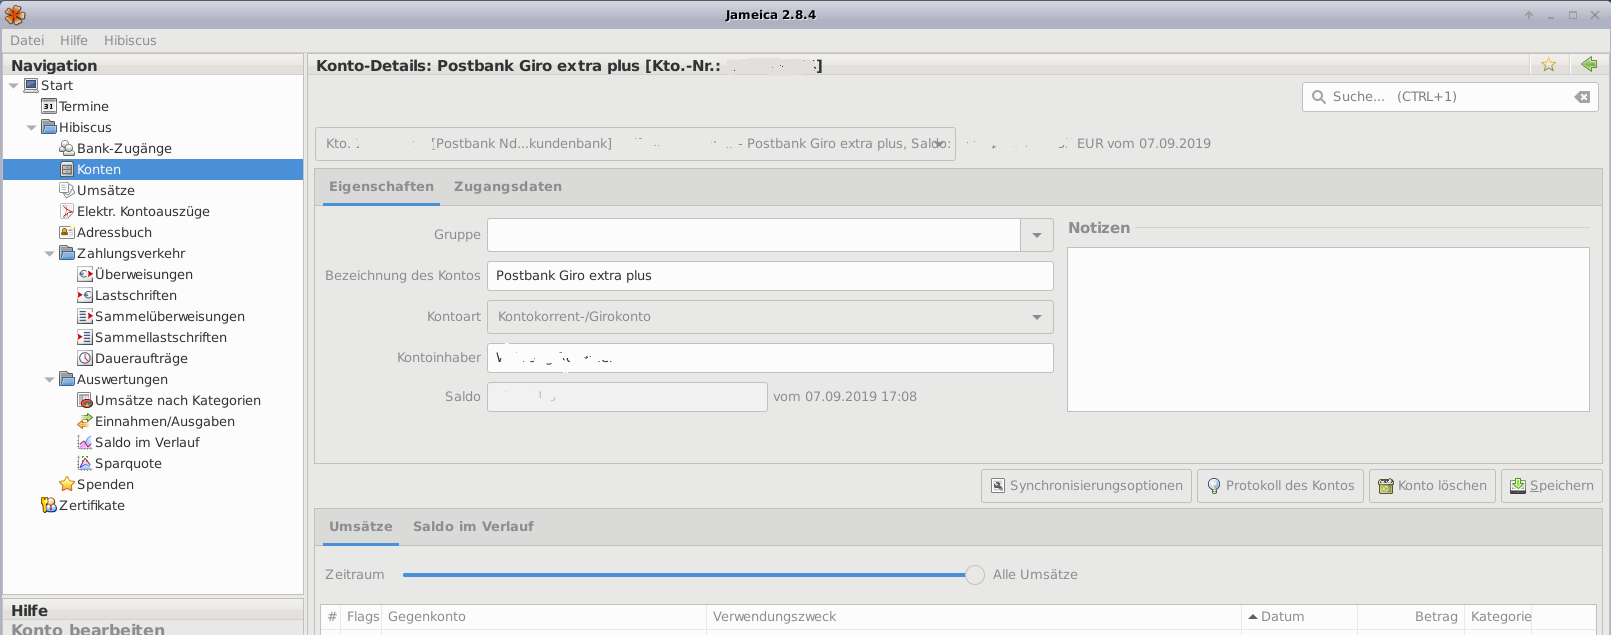The width and height of the screenshot is (1611, 635).
Task: Open Termine calendar entry
Action: pyautogui.click(x=83, y=106)
